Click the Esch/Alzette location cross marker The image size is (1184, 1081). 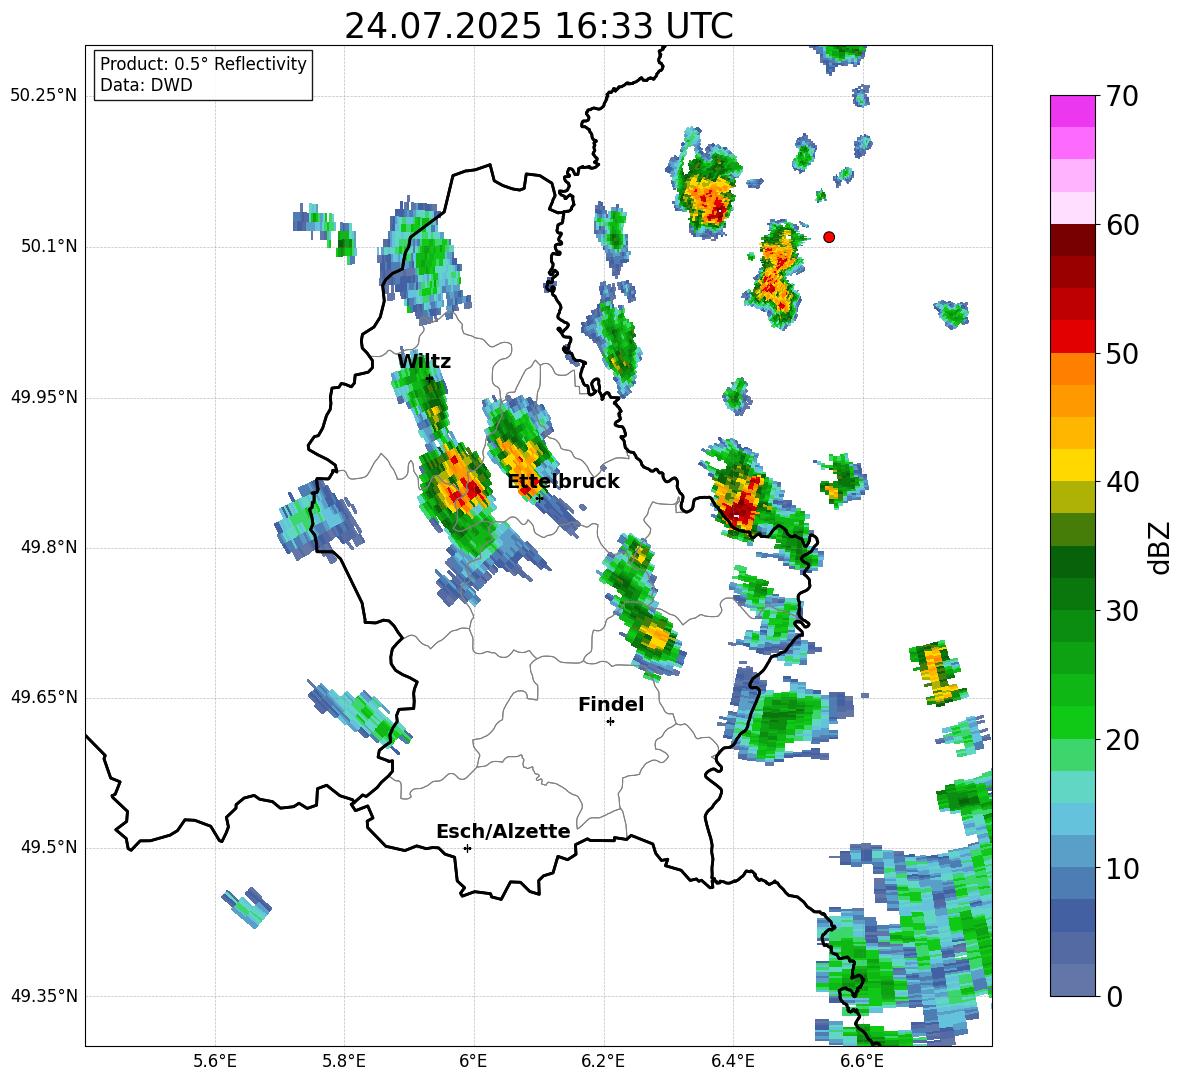[x=467, y=848]
